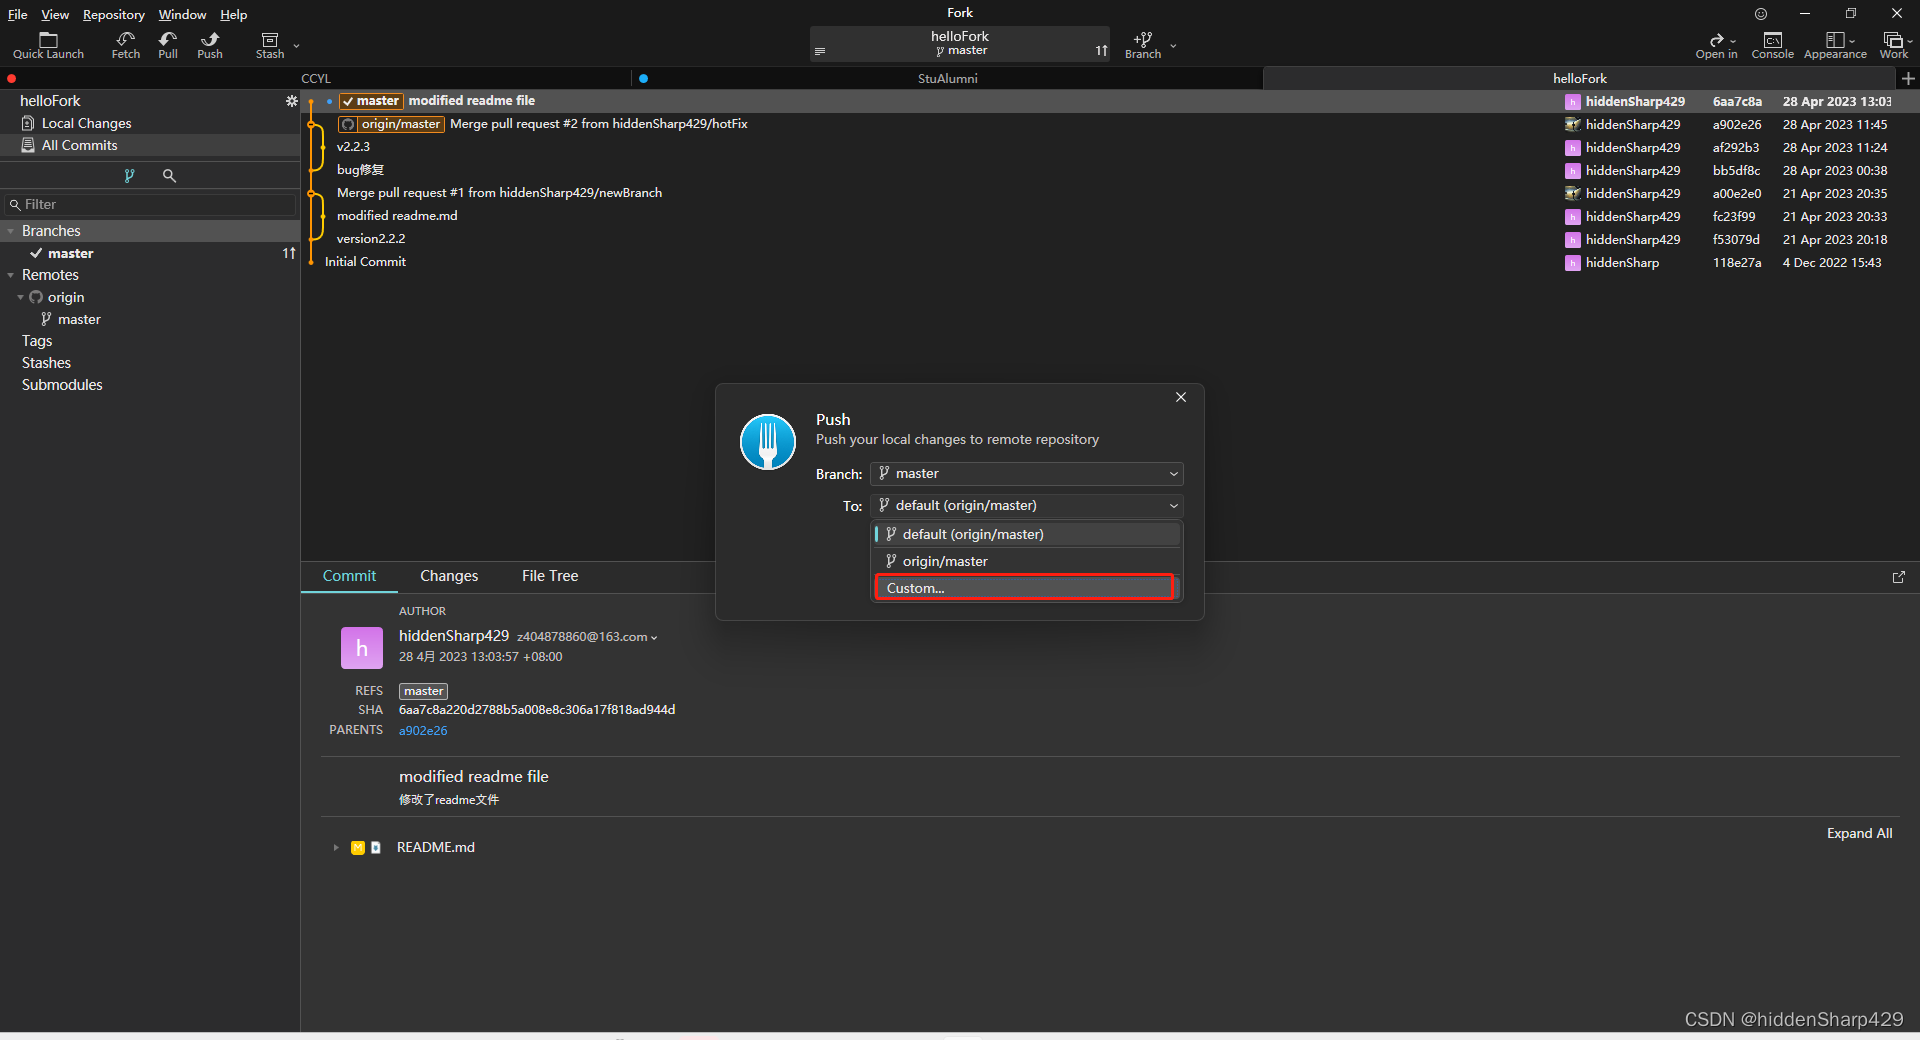Click the Branch toolbar icon
Image resolution: width=1920 pixels, height=1040 pixels.
(x=1143, y=45)
